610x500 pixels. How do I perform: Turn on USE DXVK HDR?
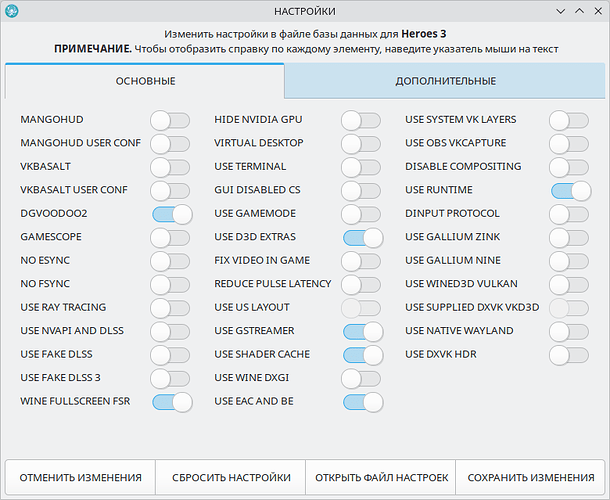click(569, 355)
